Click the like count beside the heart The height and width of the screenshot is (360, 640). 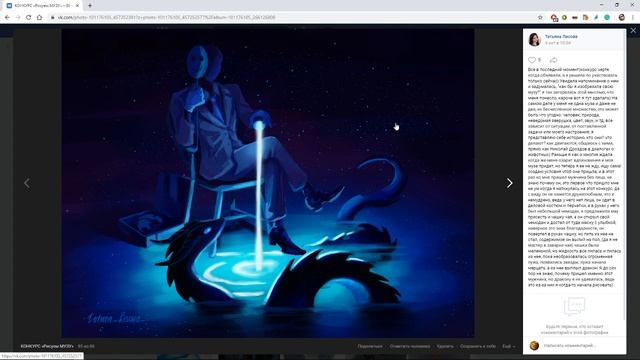539,60
